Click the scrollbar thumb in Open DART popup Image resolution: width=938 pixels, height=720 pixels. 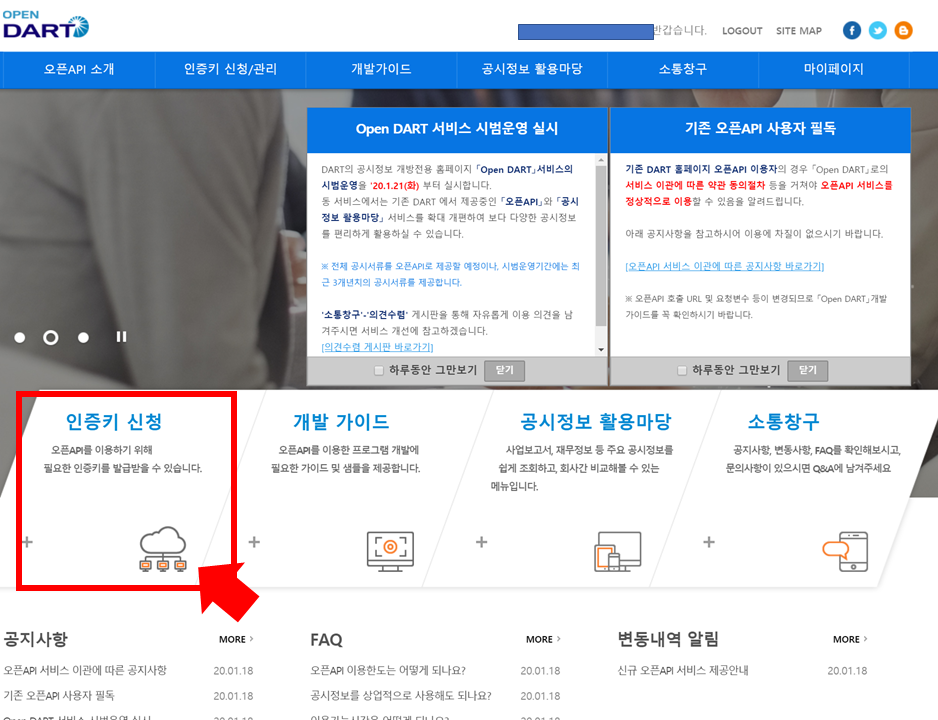[x=601, y=245]
